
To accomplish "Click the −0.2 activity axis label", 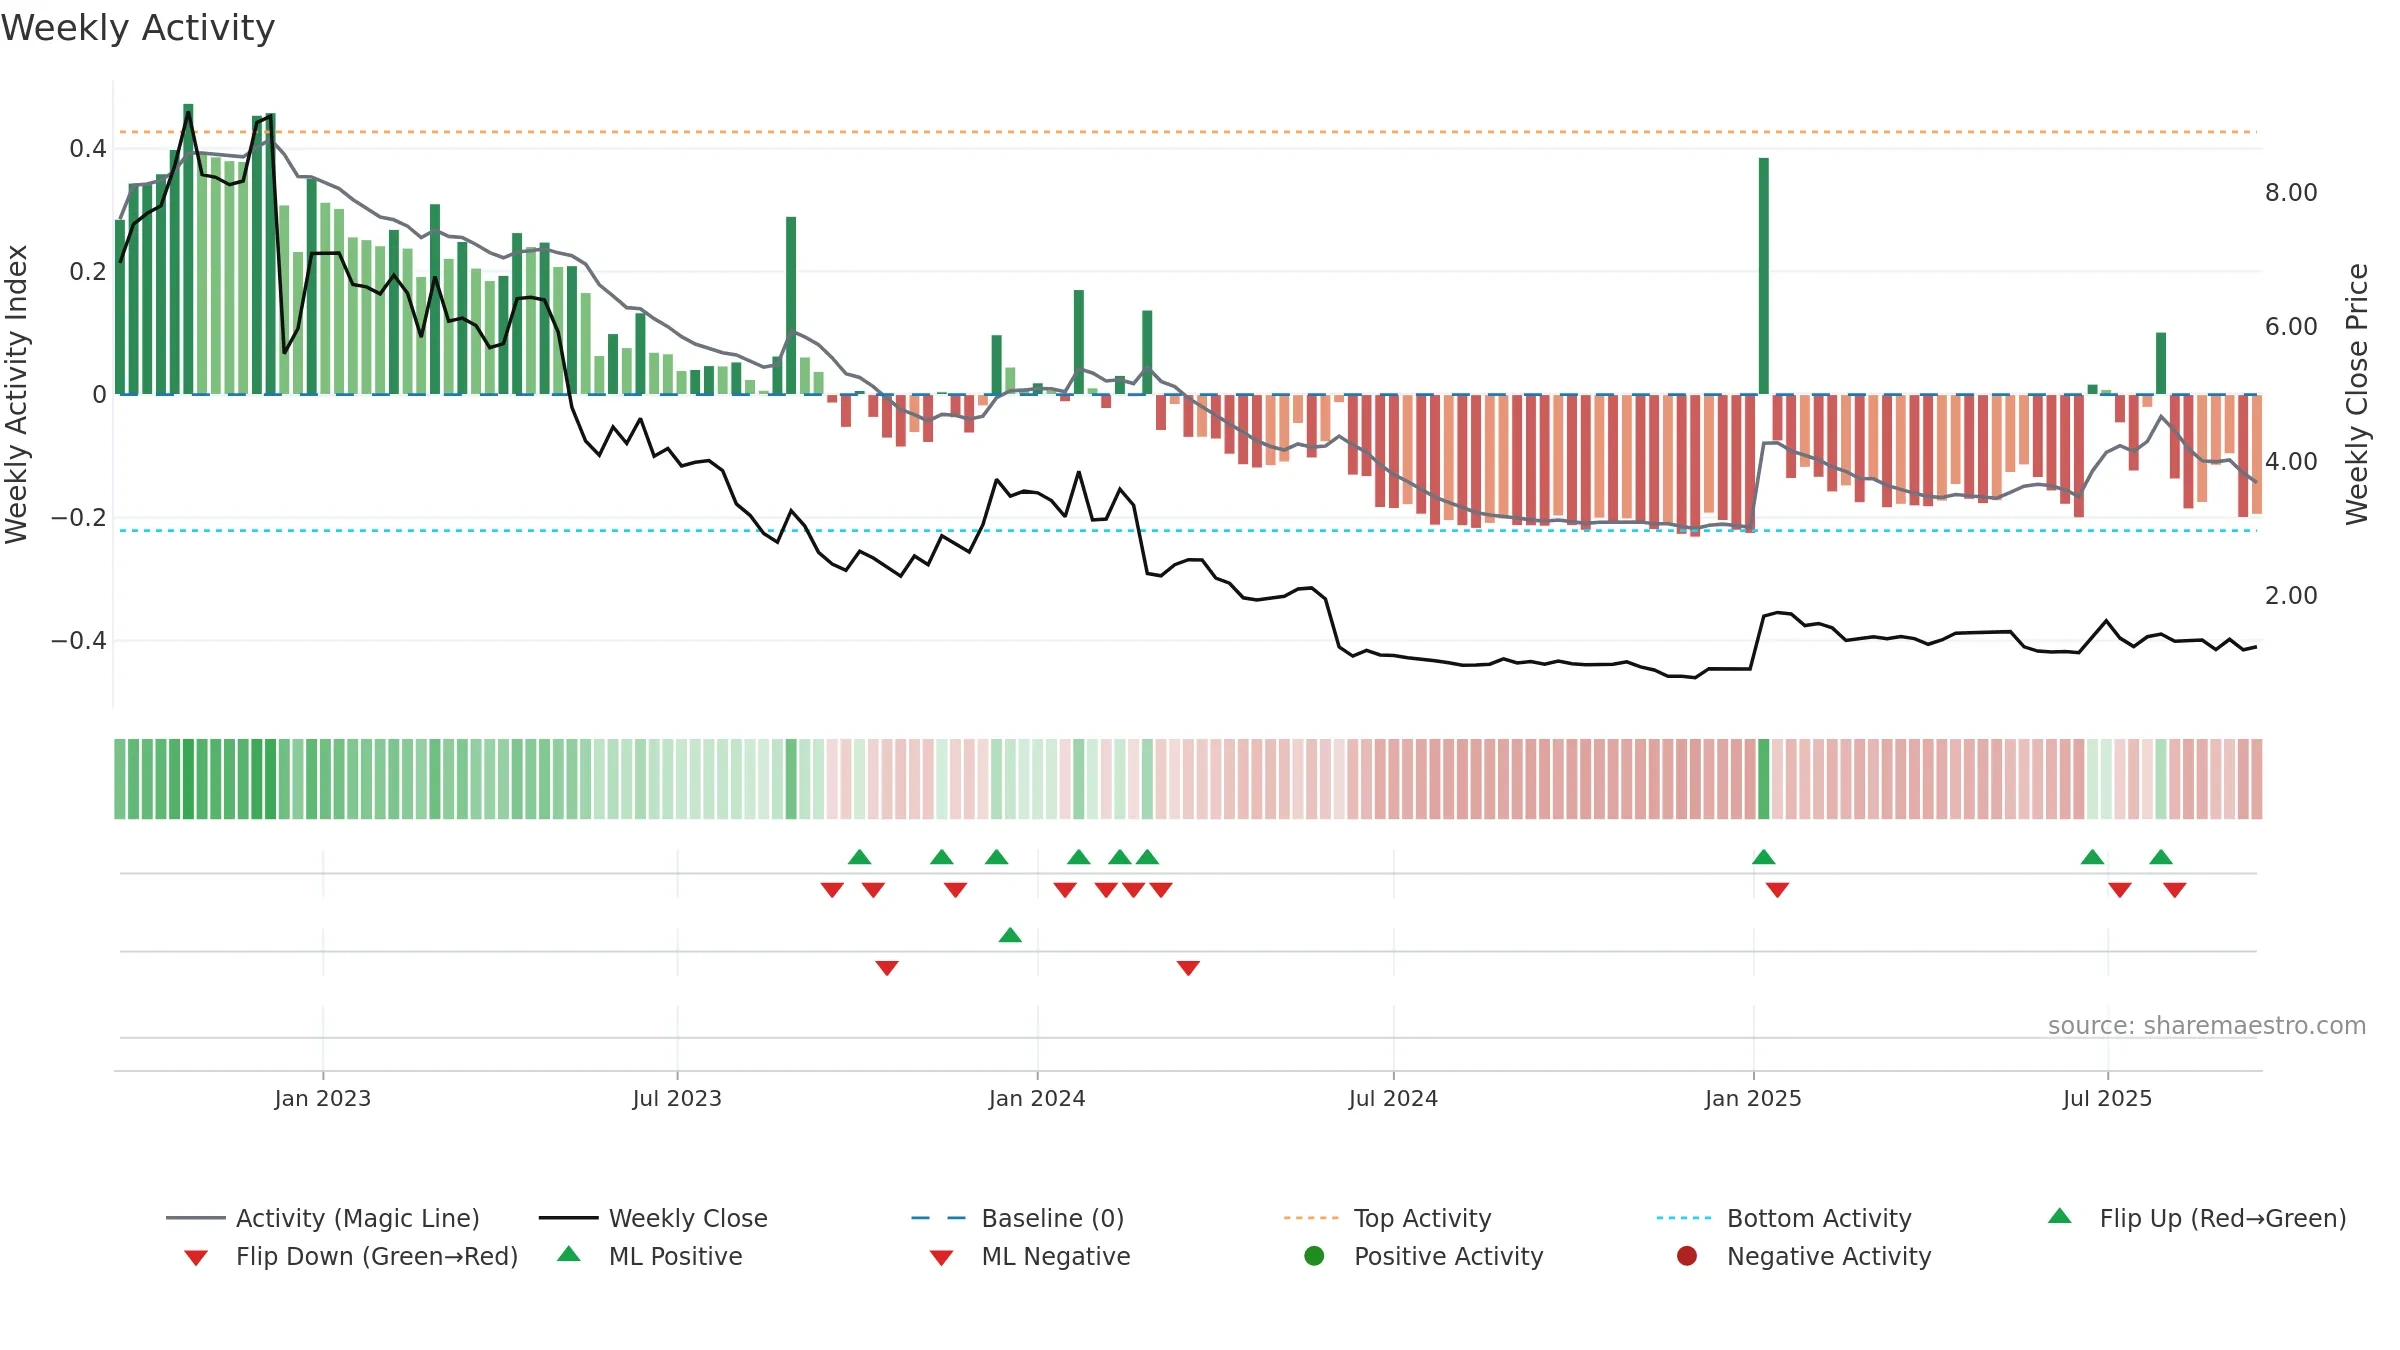I will point(79,517).
